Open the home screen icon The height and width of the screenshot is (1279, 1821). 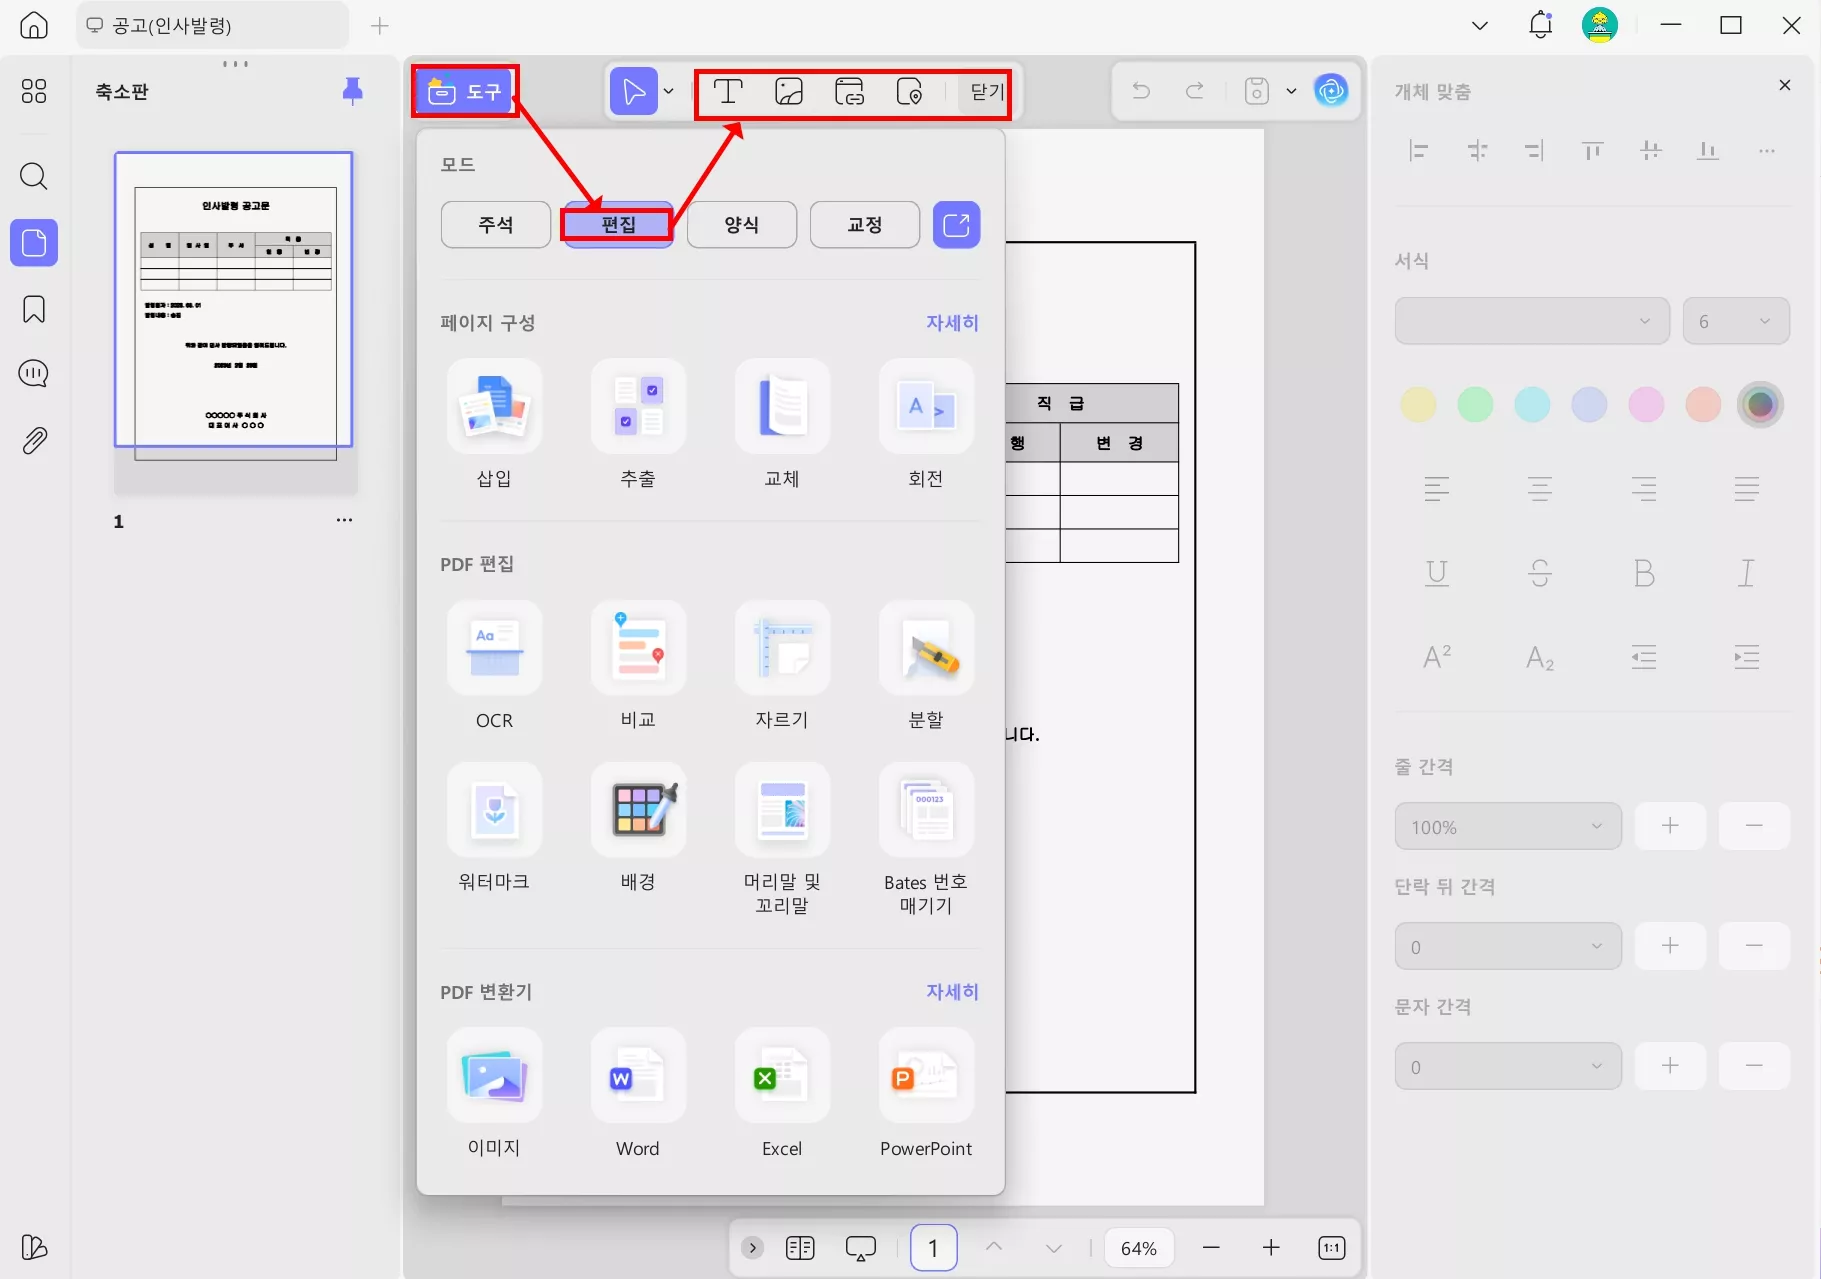[34, 25]
